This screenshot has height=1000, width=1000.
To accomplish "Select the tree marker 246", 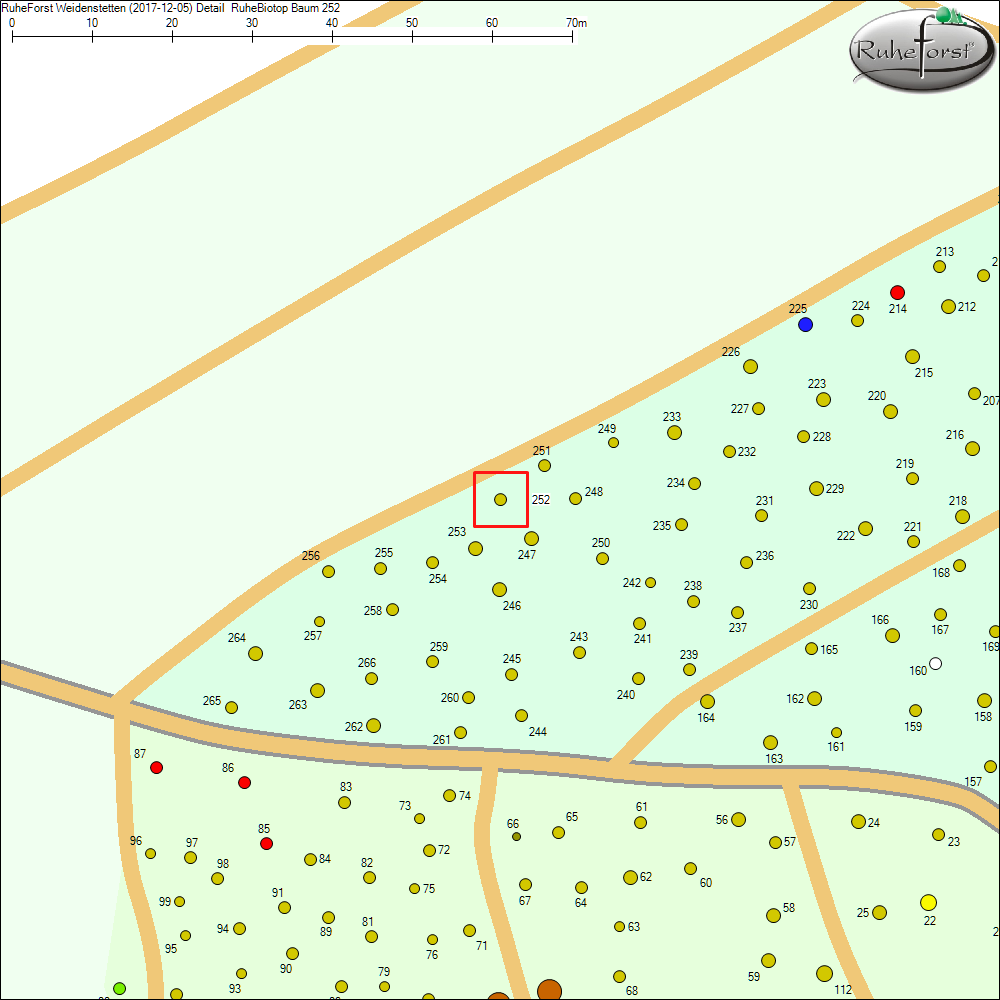I will point(499,589).
